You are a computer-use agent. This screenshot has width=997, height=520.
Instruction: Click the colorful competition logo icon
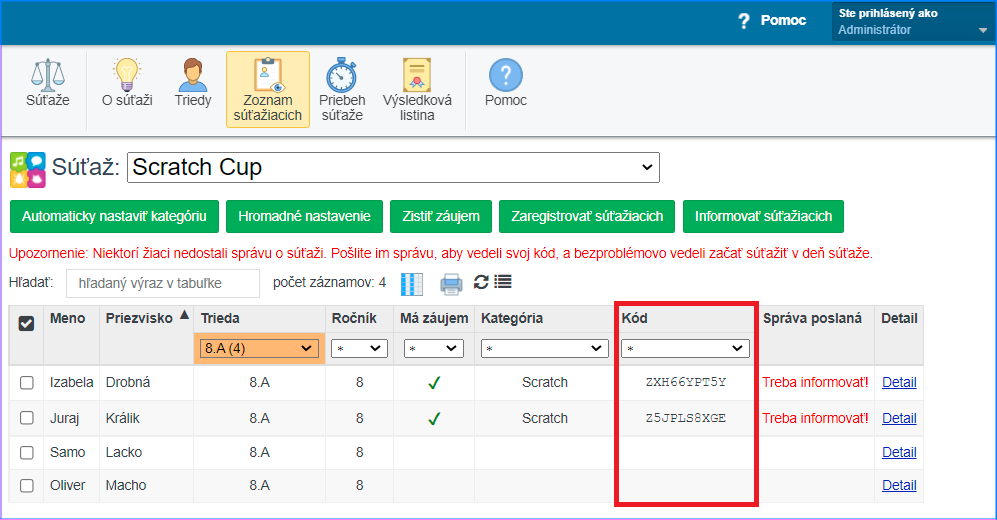tap(28, 170)
